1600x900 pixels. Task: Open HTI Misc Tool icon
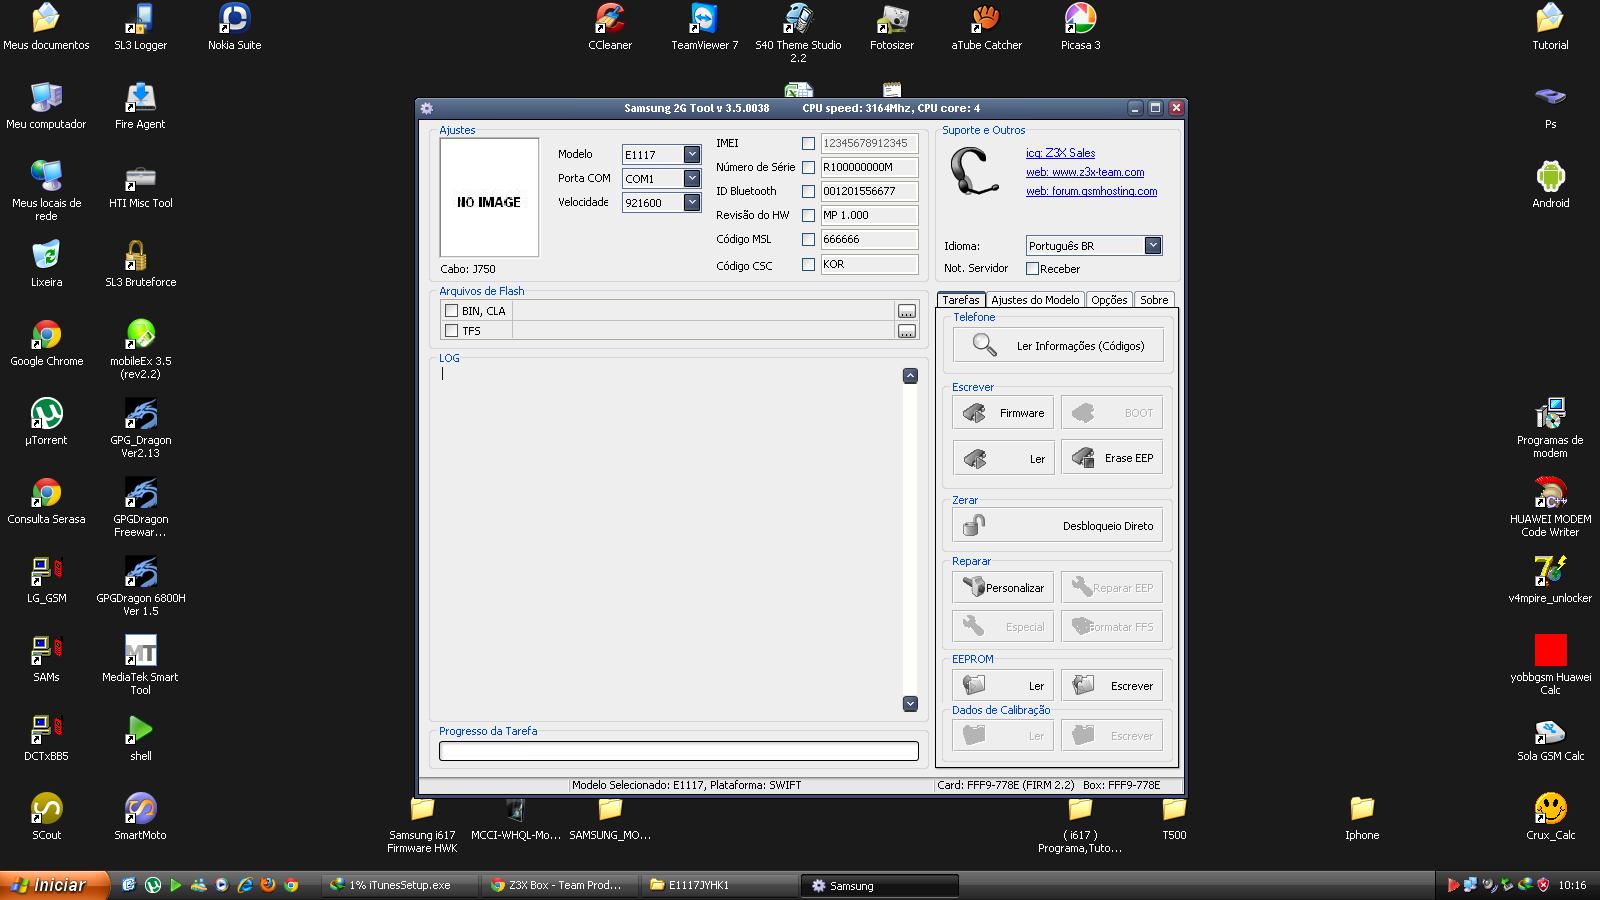click(x=140, y=185)
